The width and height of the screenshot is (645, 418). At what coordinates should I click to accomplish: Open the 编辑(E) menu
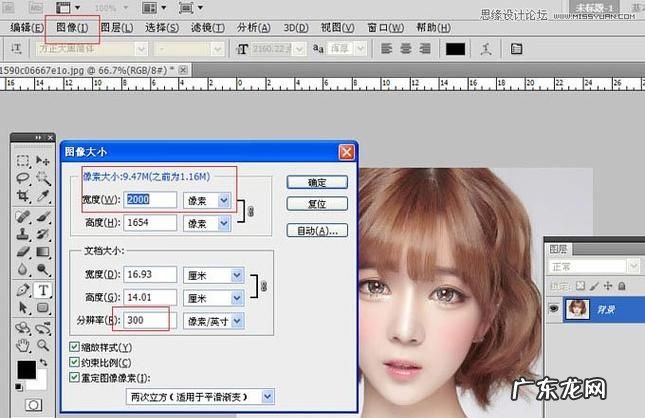pyautogui.click(x=26, y=28)
